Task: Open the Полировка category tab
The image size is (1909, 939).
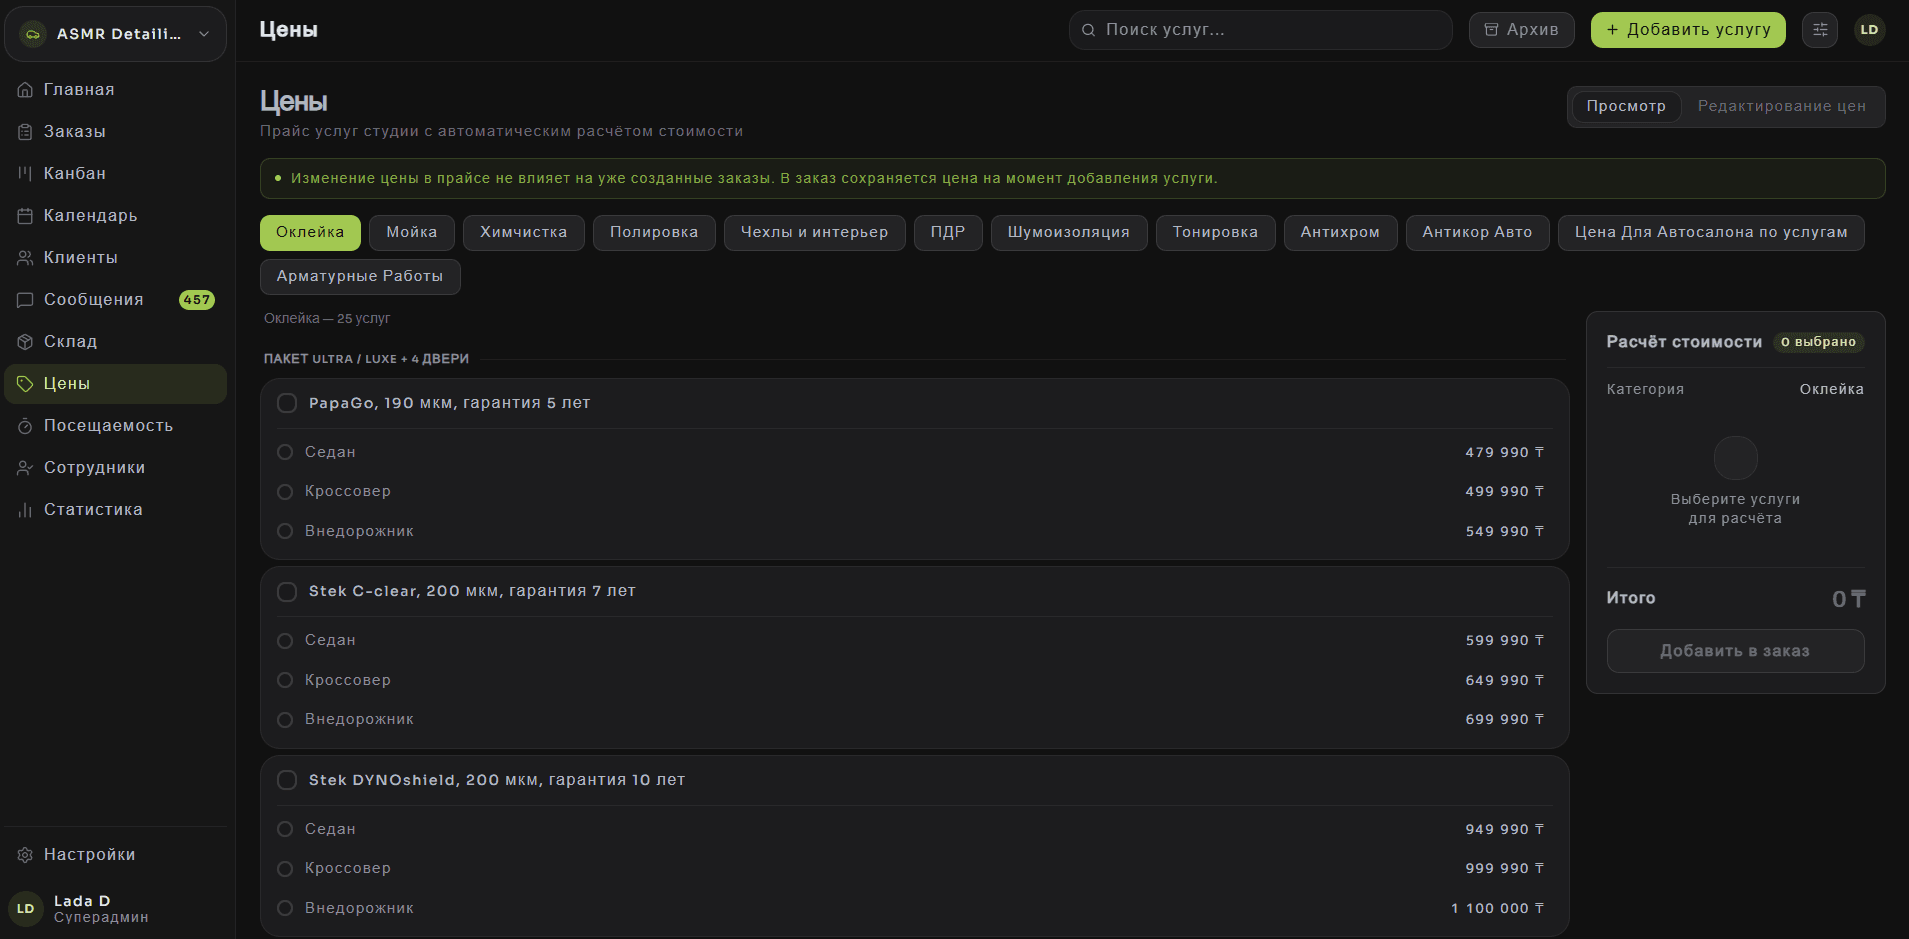Action: click(654, 233)
